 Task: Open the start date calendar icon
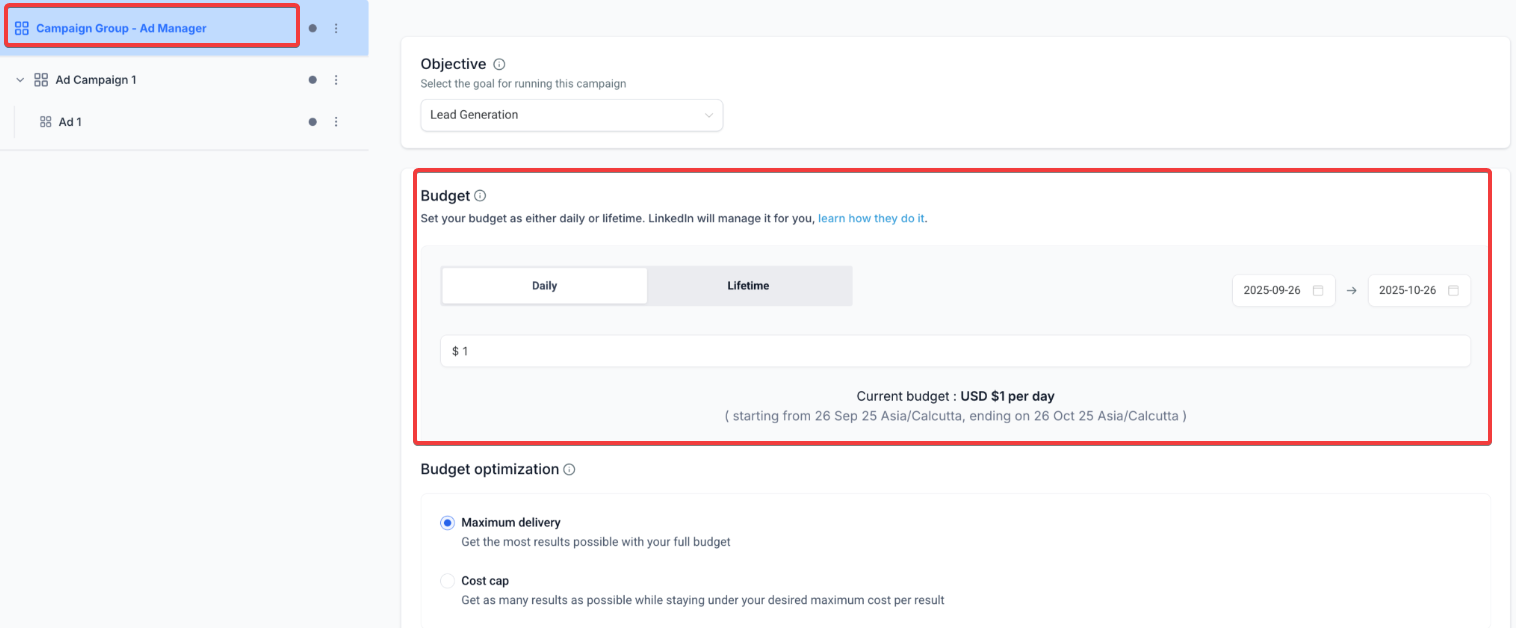click(1318, 290)
